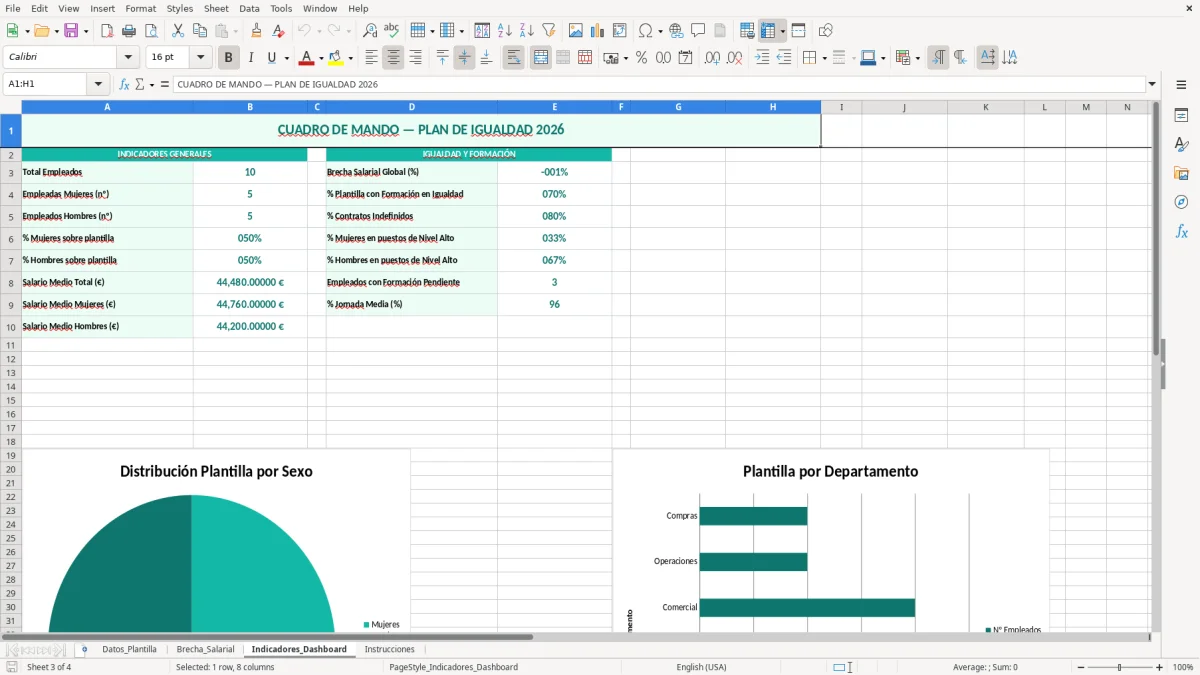Click row header 5

click(x=11, y=216)
